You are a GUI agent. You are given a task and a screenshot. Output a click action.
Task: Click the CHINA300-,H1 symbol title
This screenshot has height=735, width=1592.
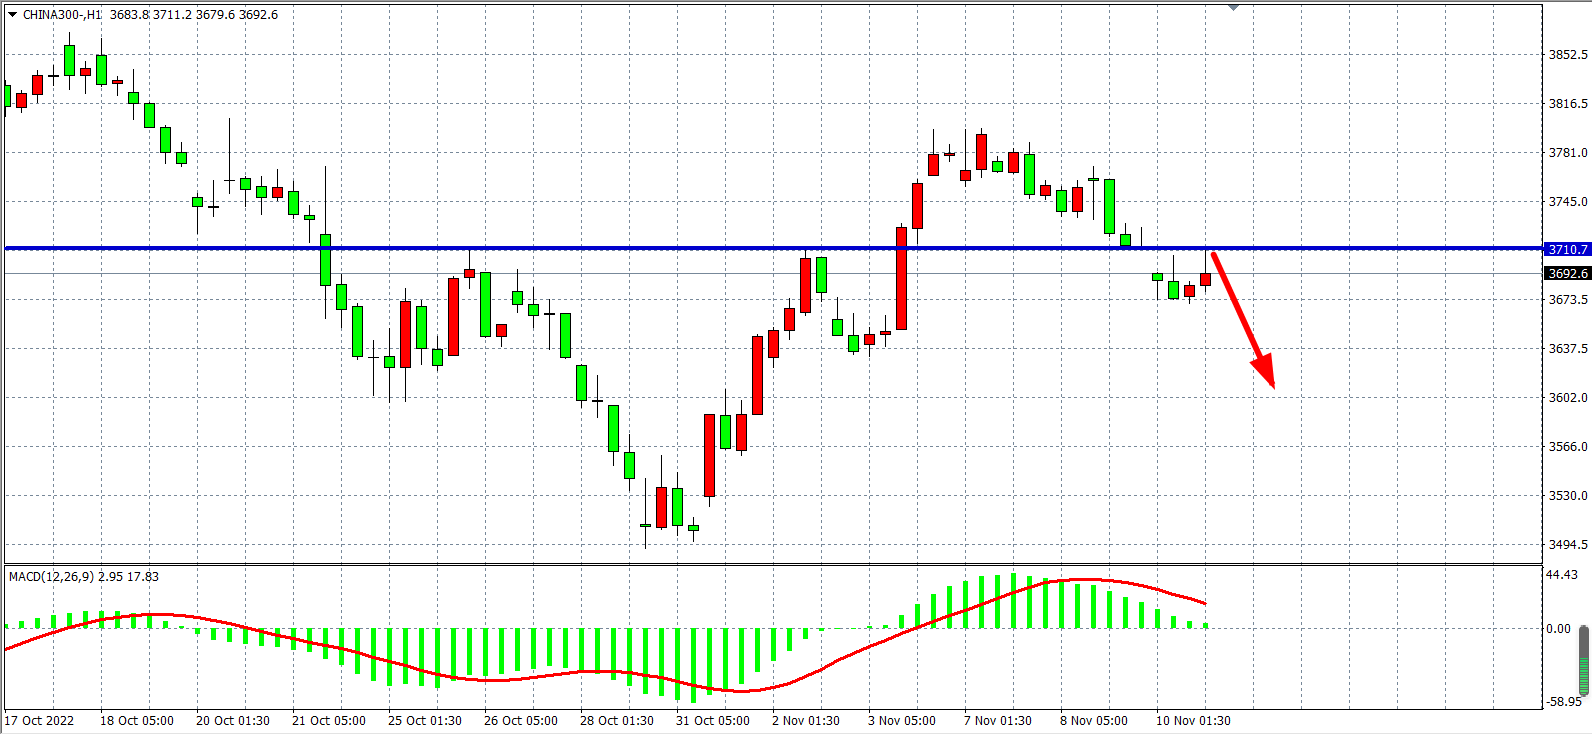coord(61,15)
